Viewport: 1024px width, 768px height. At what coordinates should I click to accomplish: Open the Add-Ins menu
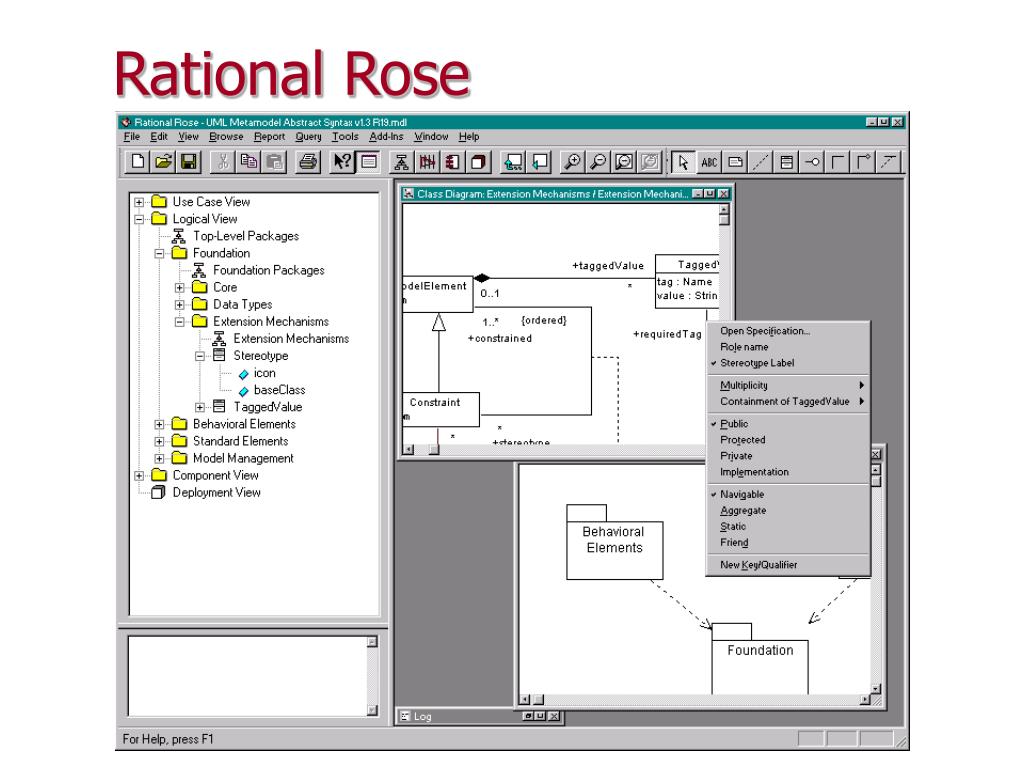[x=386, y=136]
